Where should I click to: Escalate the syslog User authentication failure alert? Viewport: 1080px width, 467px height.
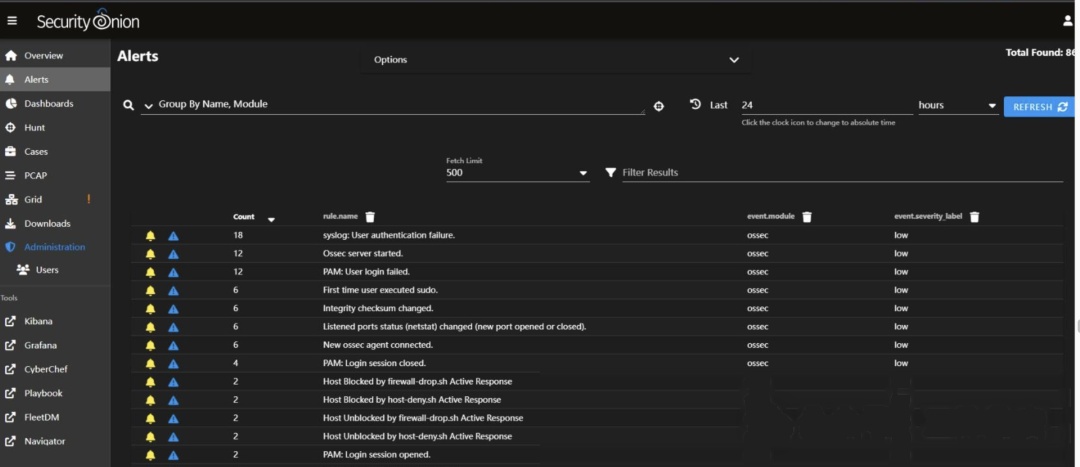point(174,236)
